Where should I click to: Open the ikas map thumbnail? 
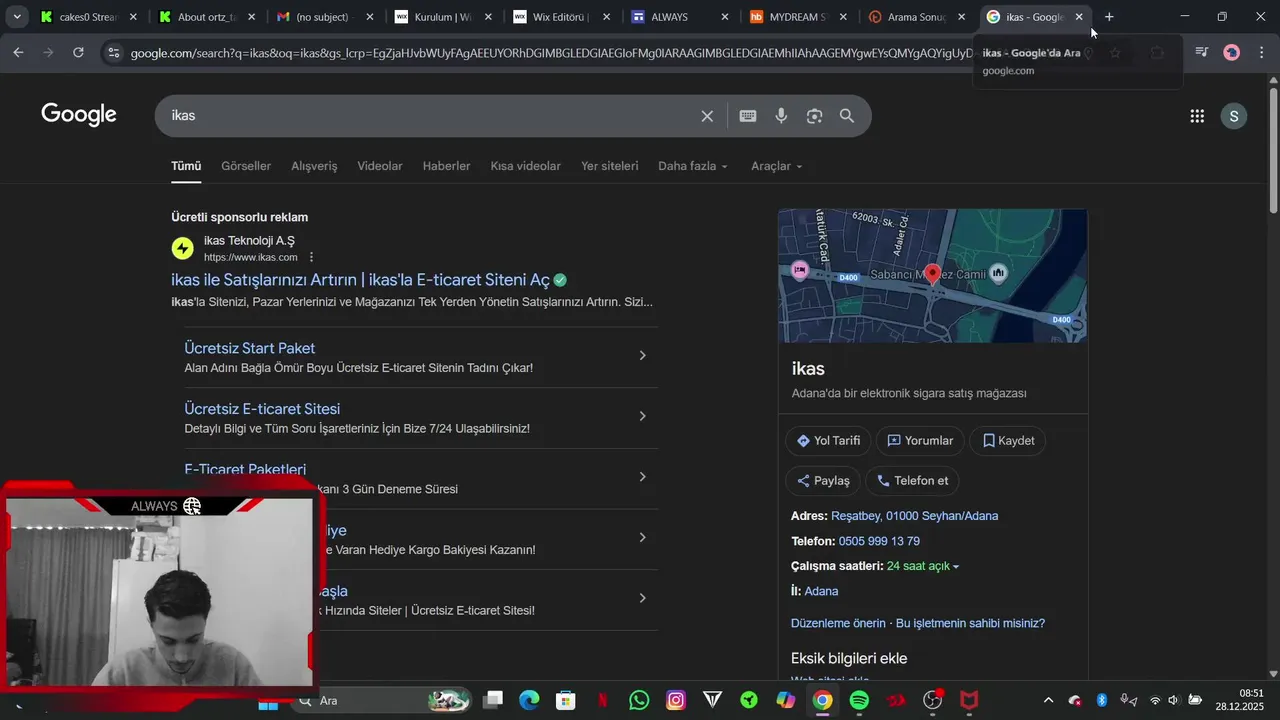[x=932, y=276]
